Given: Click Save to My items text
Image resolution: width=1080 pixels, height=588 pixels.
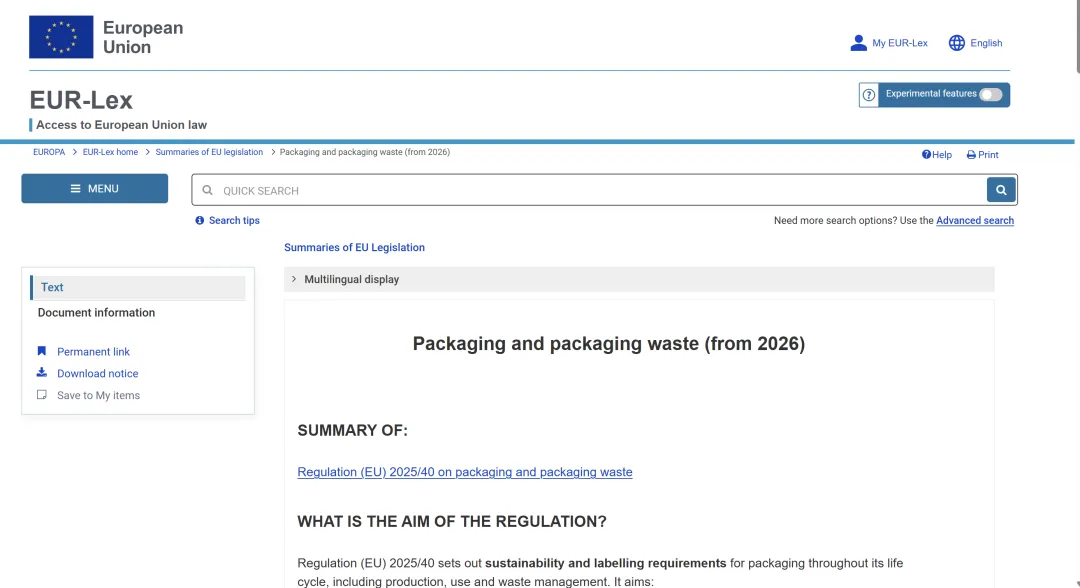Looking at the screenshot, I should [x=98, y=395].
